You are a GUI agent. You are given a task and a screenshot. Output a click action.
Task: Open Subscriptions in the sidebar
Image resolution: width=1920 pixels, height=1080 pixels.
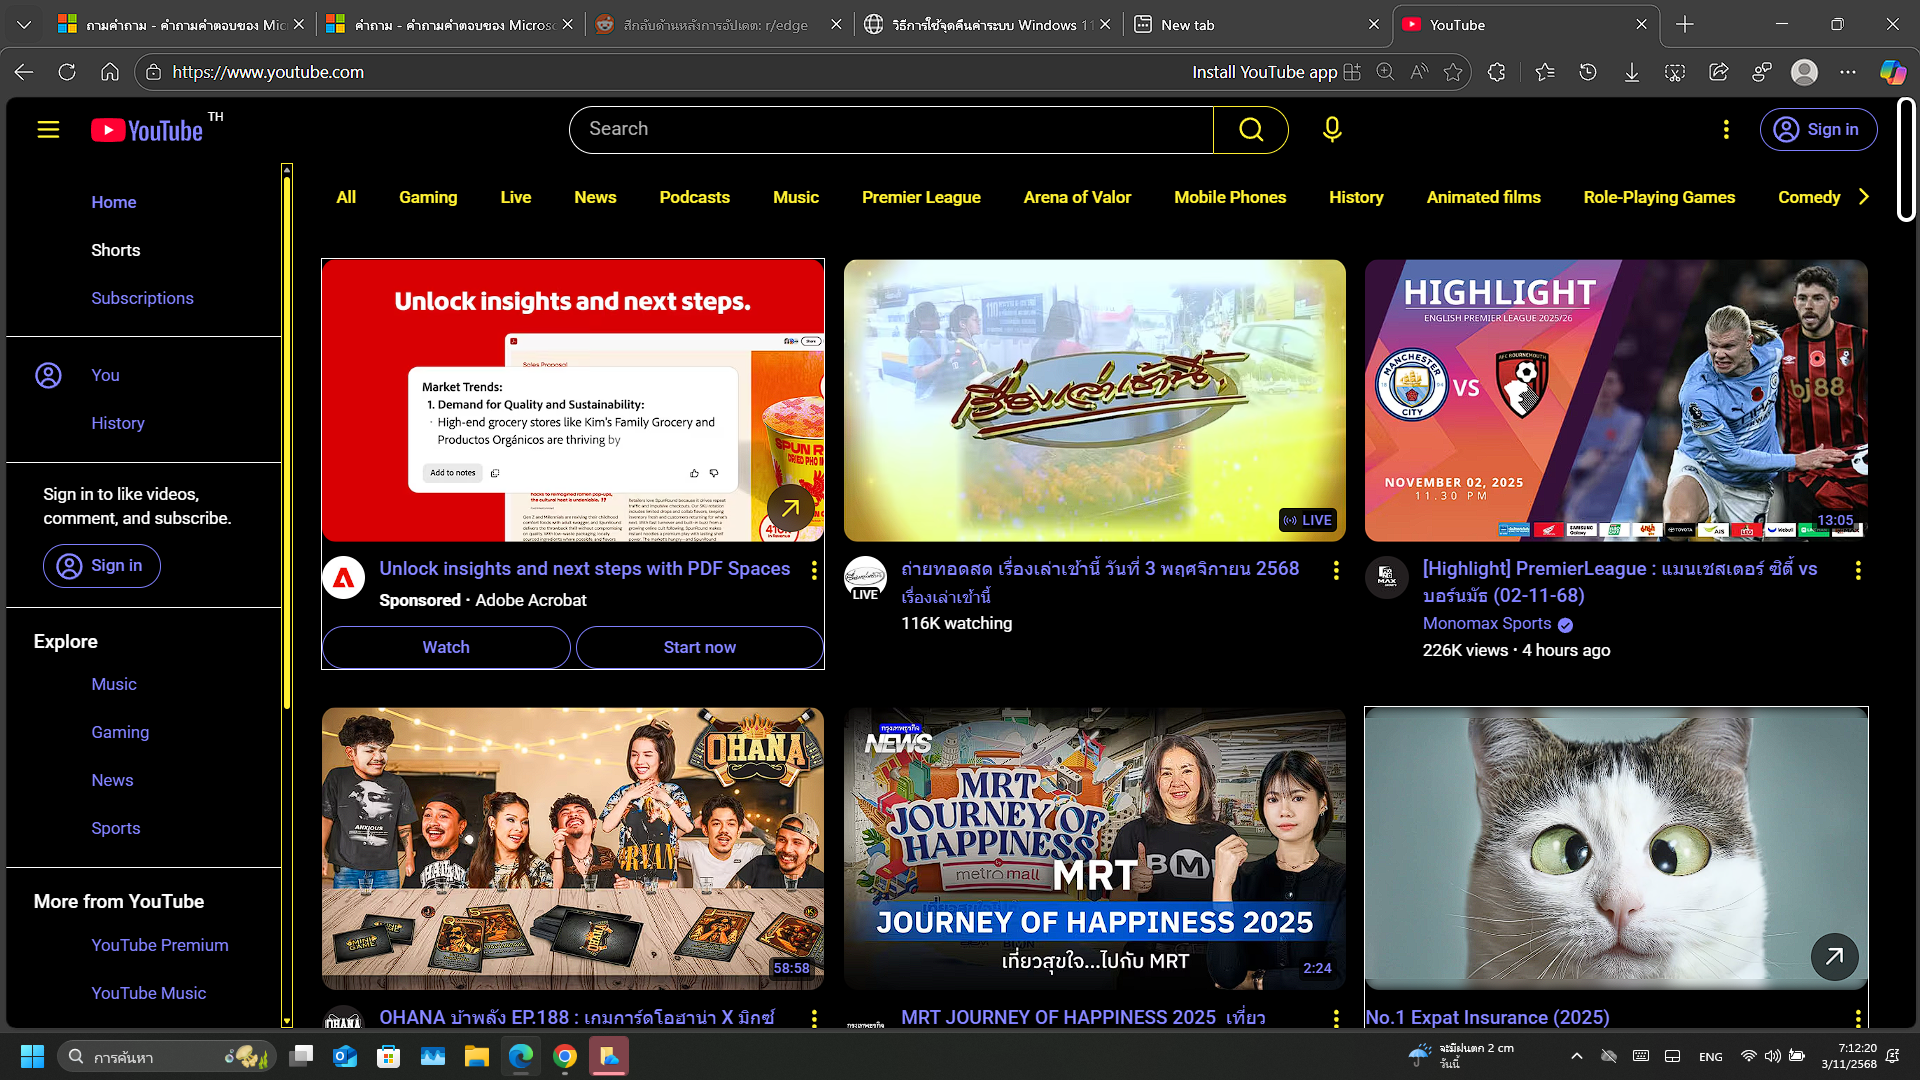[142, 298]
